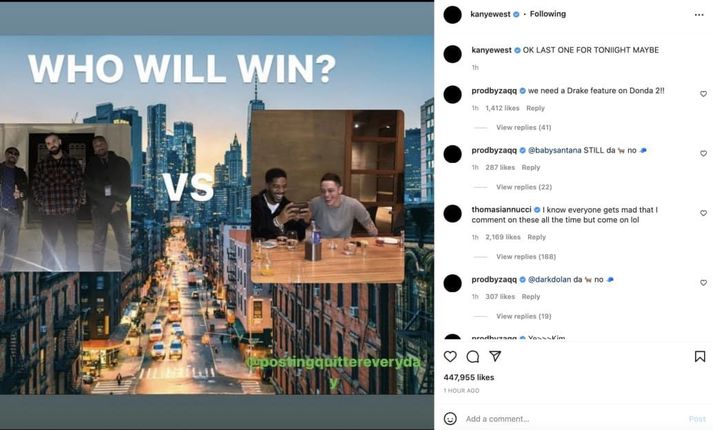Share post using paper plane icon
This screenshot has width=713, height=430.
(x=495, y=356)
